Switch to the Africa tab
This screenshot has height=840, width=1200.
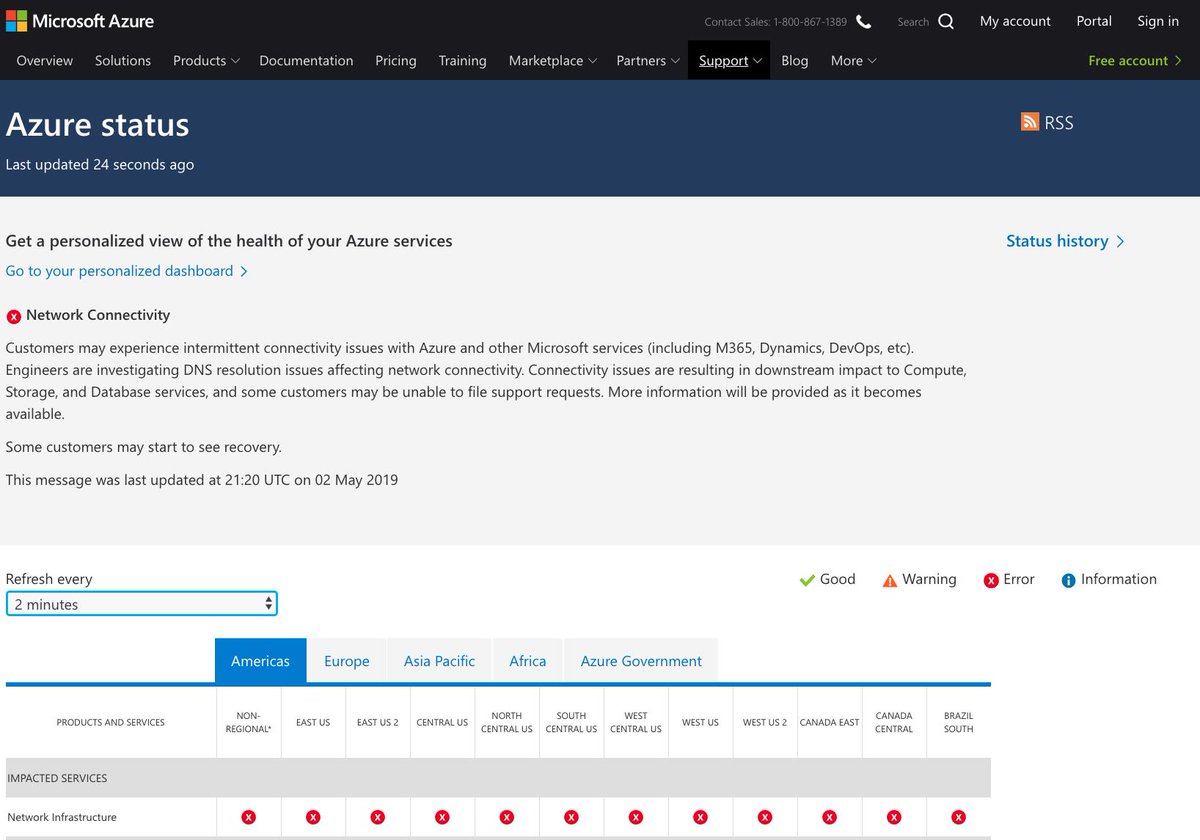click(x=528, y=661)
